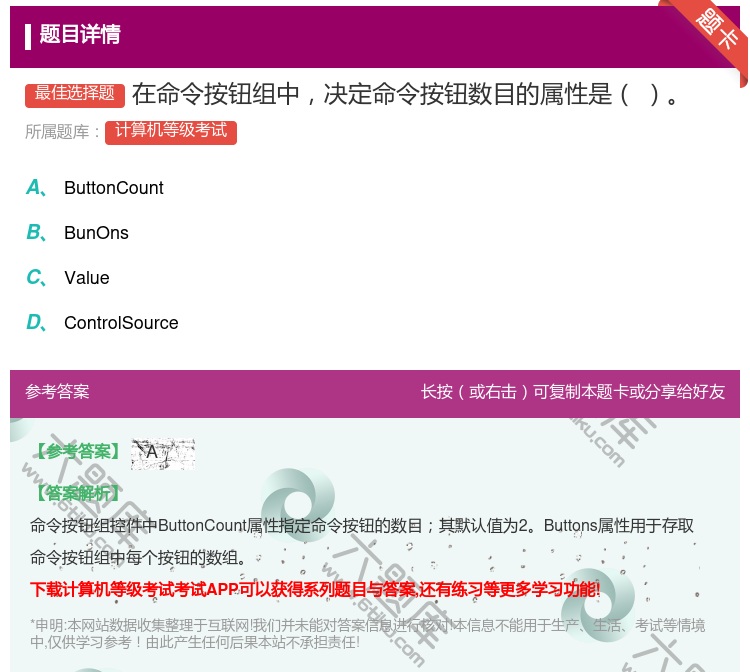Click the 长按（或右击）可复制本题卡 hint text
The height and width of the screenshot is (672, 750).
click(x=573, y=392)
